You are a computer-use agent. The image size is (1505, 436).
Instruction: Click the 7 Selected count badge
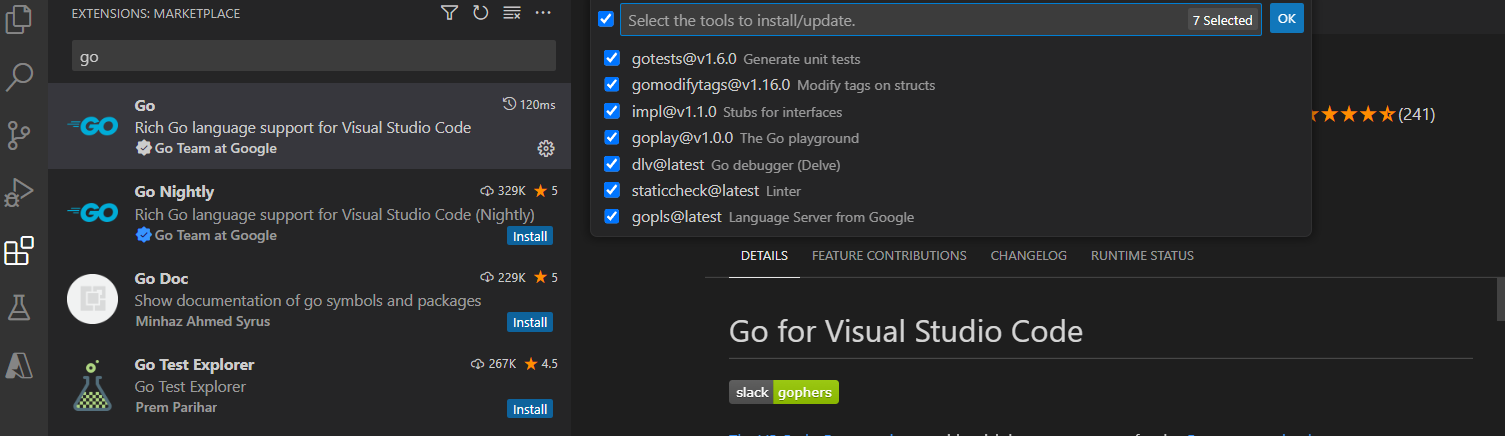pyautogui.click(x=1222, y=20)
